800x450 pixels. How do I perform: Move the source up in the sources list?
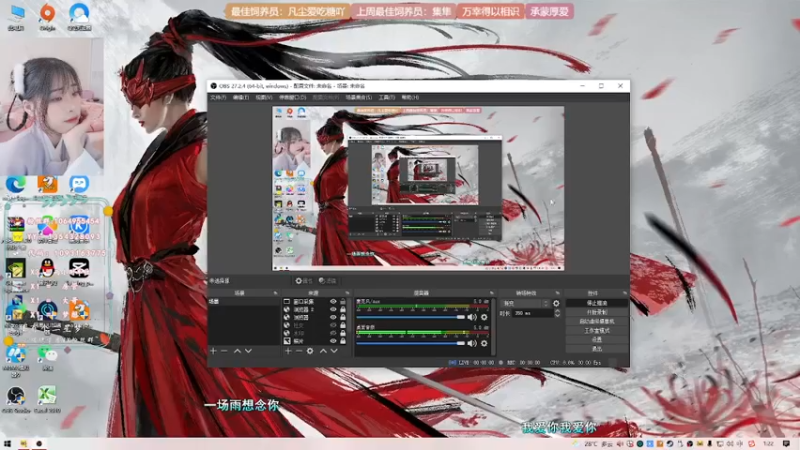pyautogui.click(x=323, y=351)
